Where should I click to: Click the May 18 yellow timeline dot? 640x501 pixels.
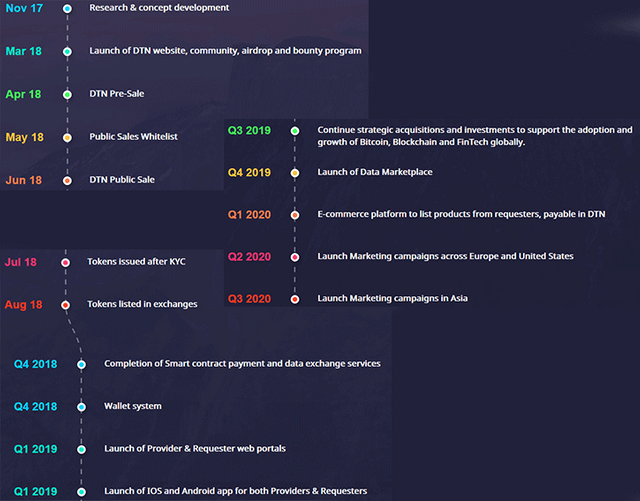tap(67, 138)
